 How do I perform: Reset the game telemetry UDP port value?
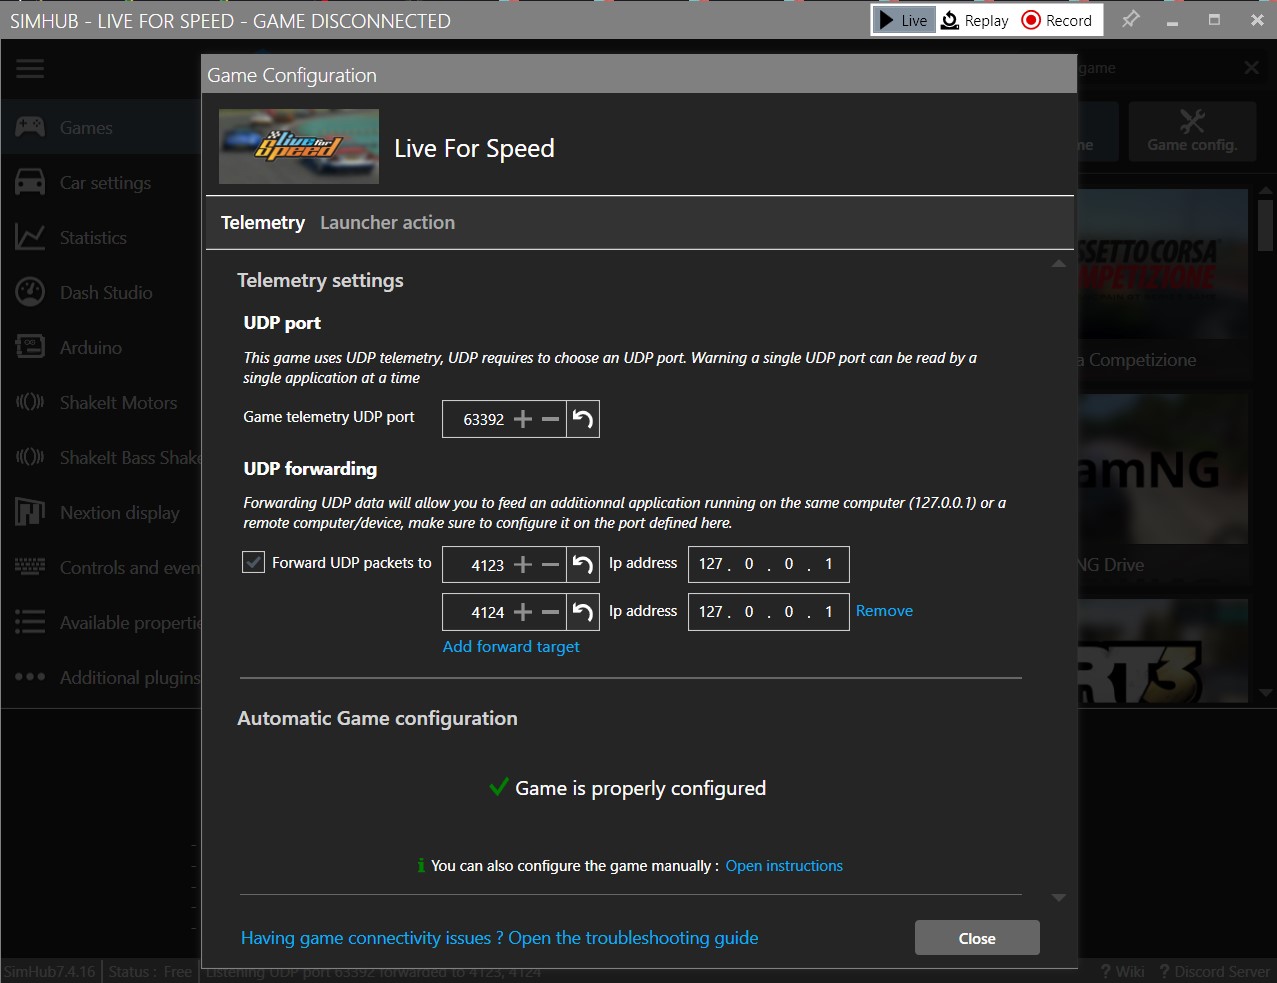[583, 419]
